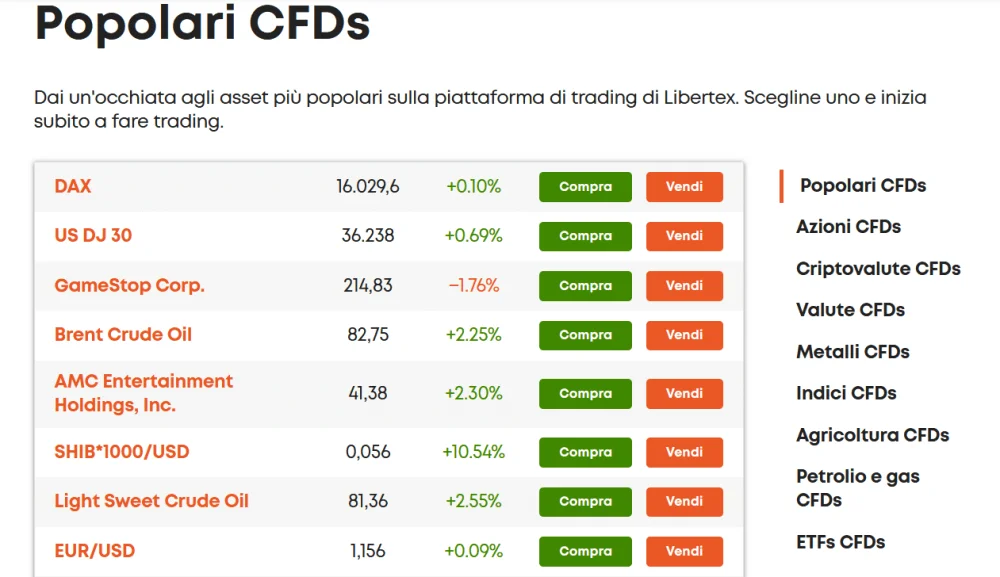
Task: Select Petrolio e gas CFDs category
Action: [858, 488]
